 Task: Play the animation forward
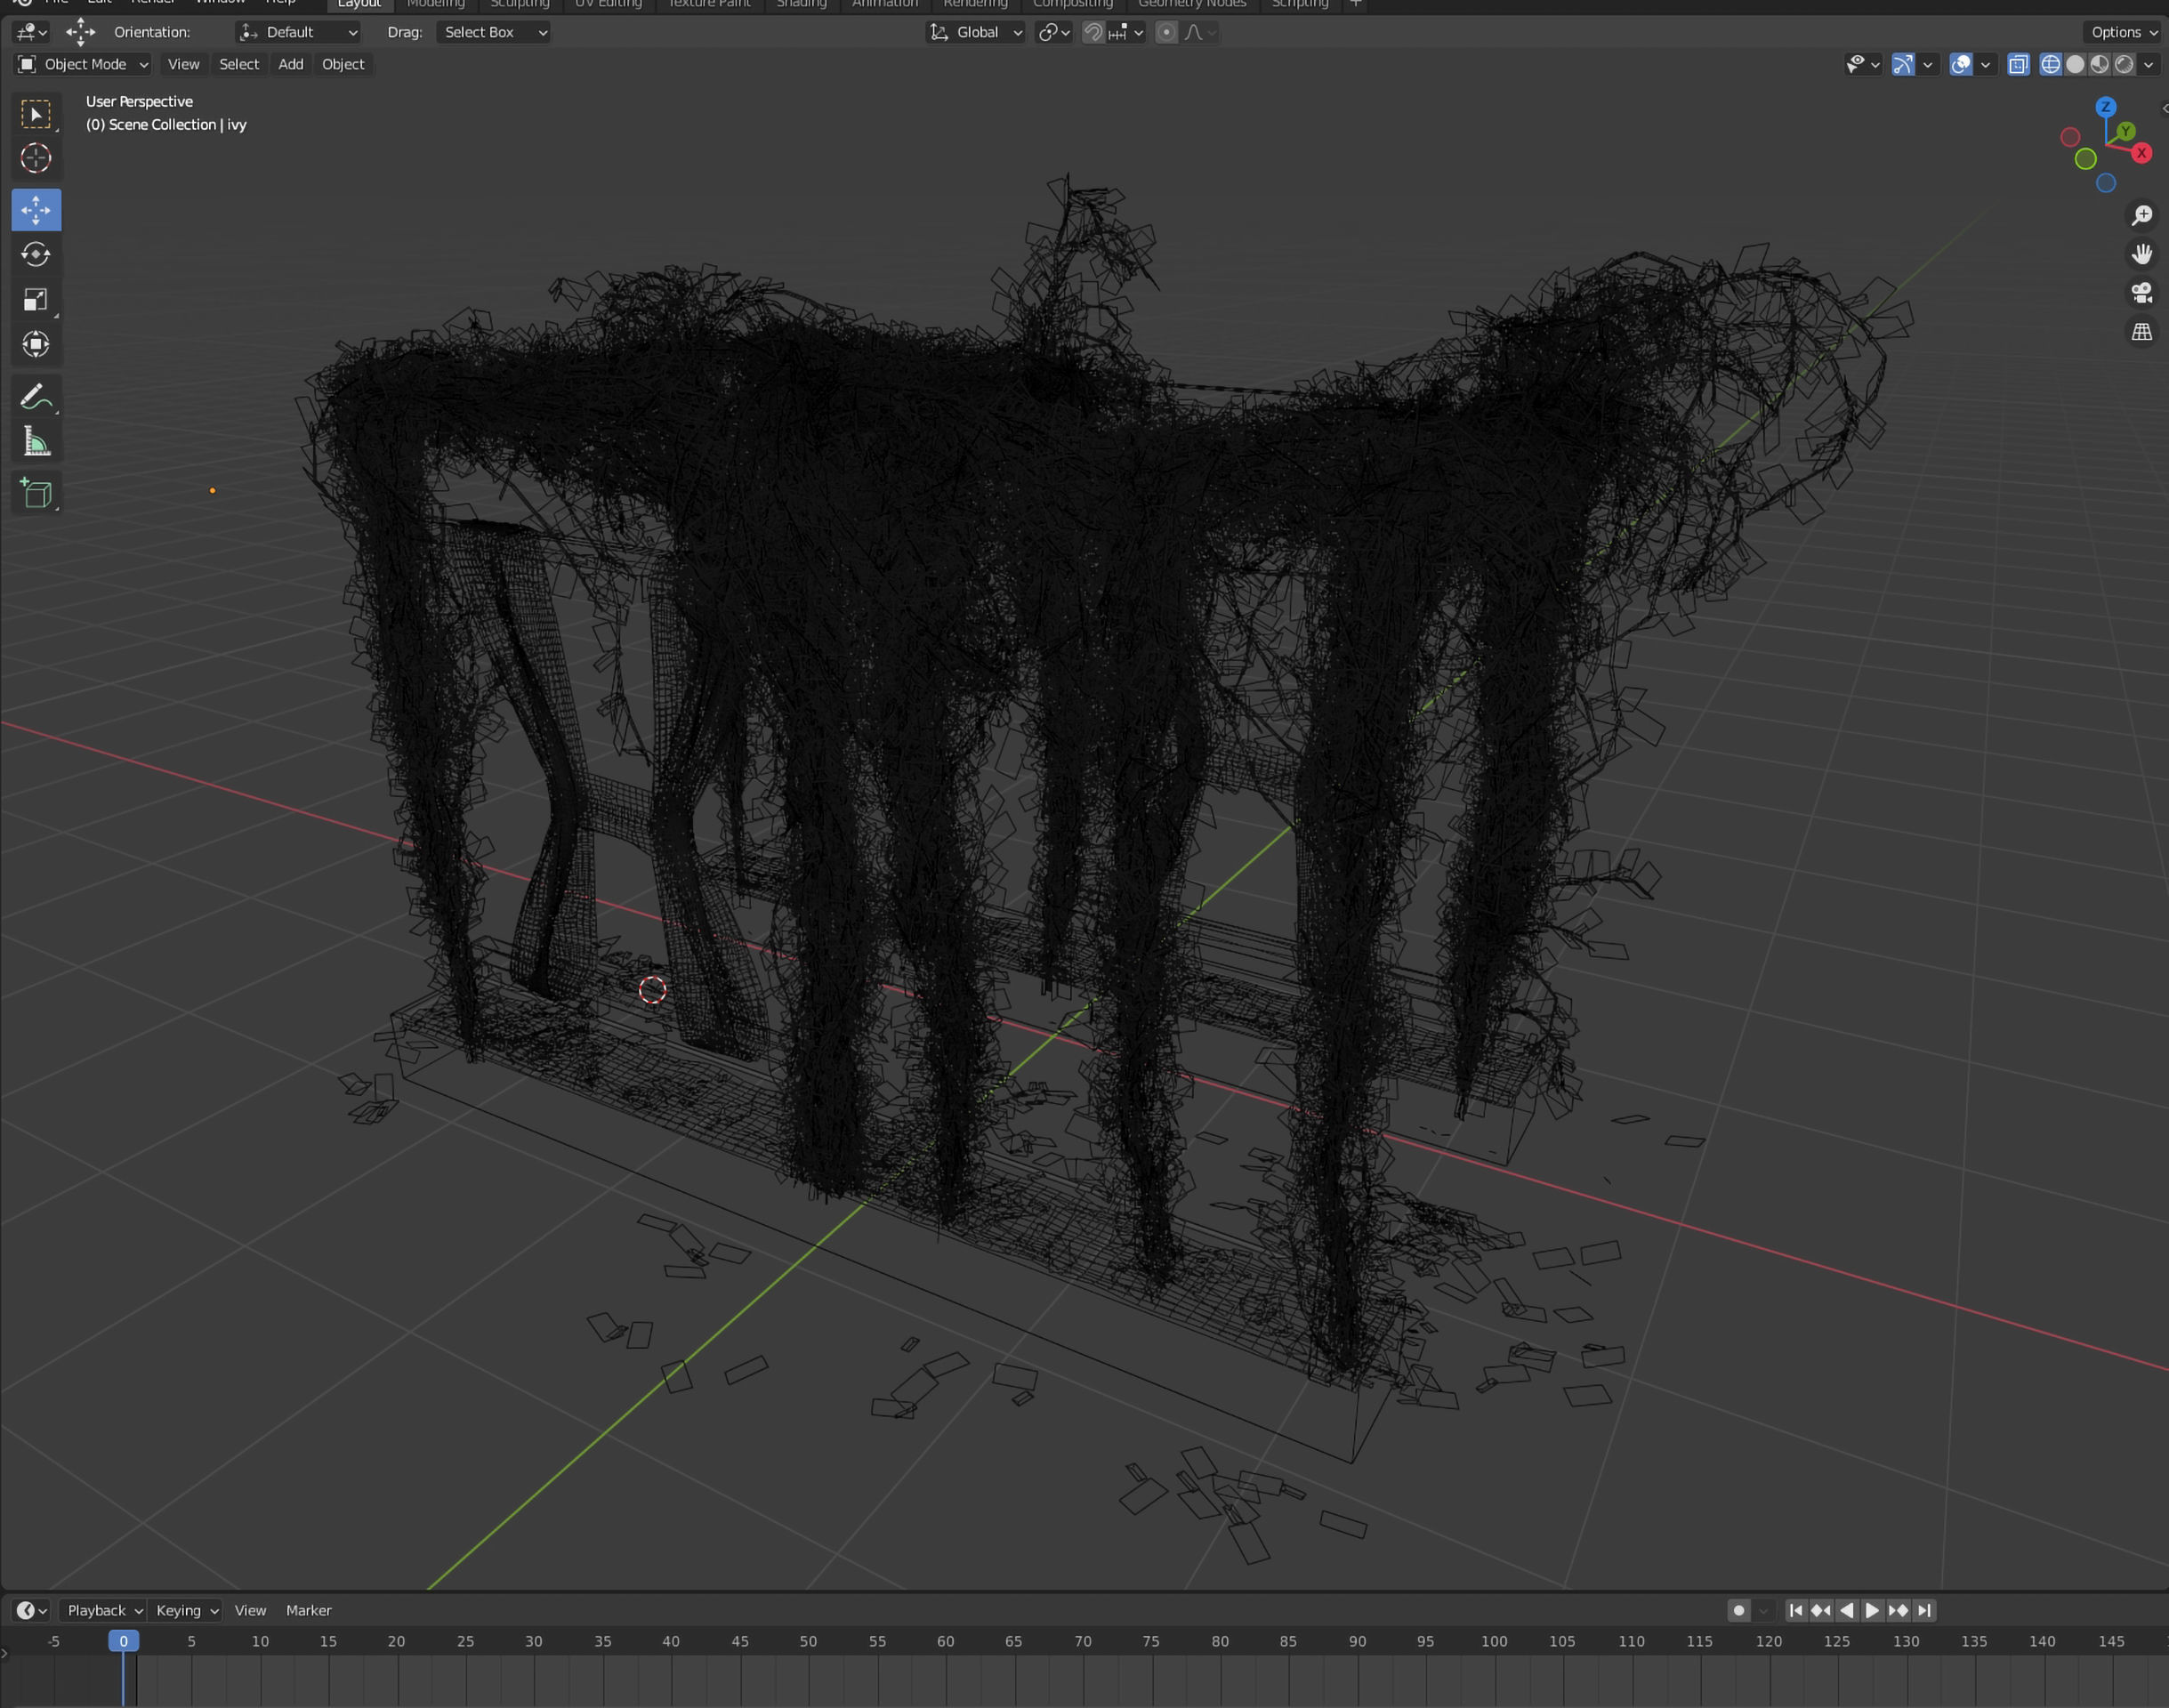(1872, 1610)
